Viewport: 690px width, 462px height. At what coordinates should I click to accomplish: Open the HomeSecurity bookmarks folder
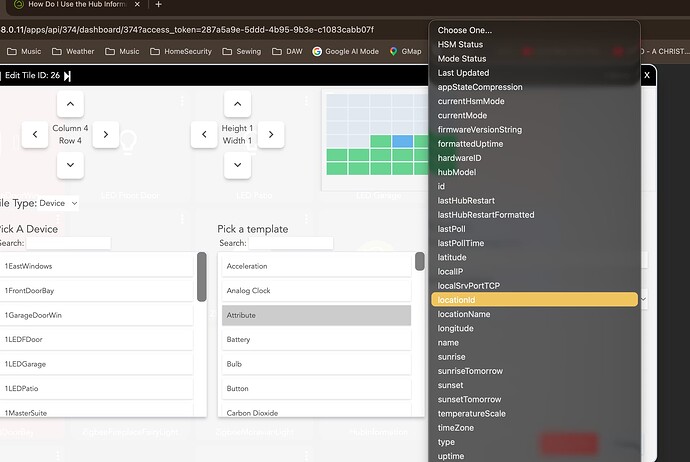click(181, 51)
